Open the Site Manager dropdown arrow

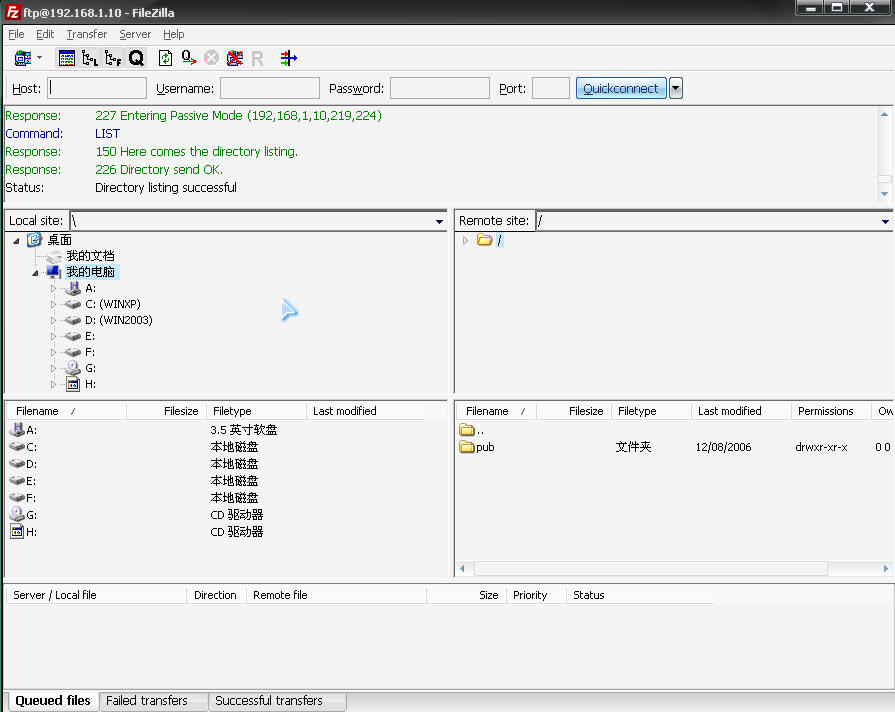tap(39, 58)
